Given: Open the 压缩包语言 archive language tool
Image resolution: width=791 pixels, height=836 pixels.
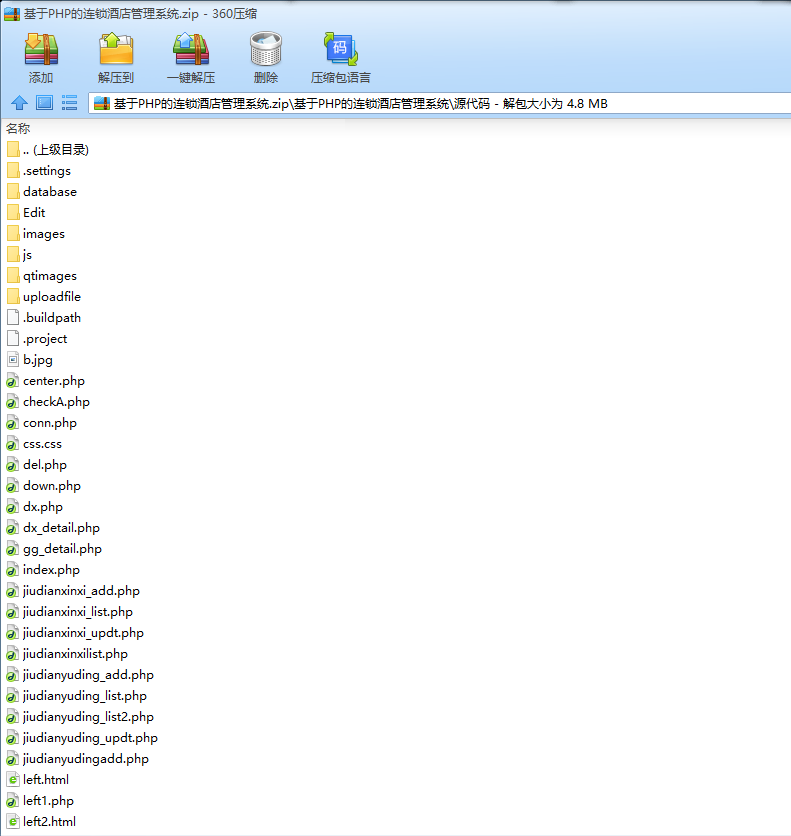Looking at the screenshot, I should [x=341, y=49].
